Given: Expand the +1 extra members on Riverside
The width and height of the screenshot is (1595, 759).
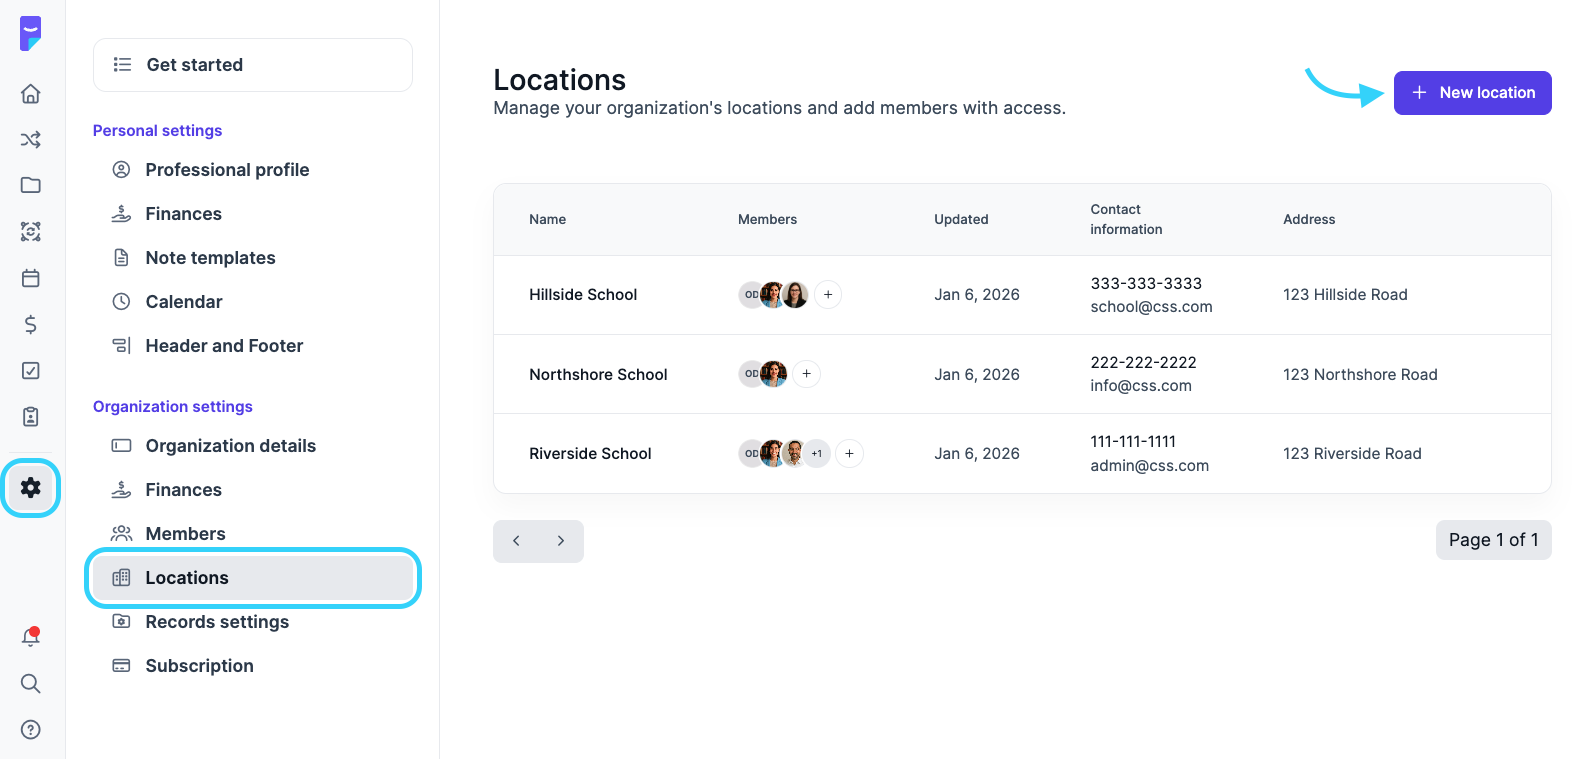Looking at the screenshot, I should click(x=817, y=453).
